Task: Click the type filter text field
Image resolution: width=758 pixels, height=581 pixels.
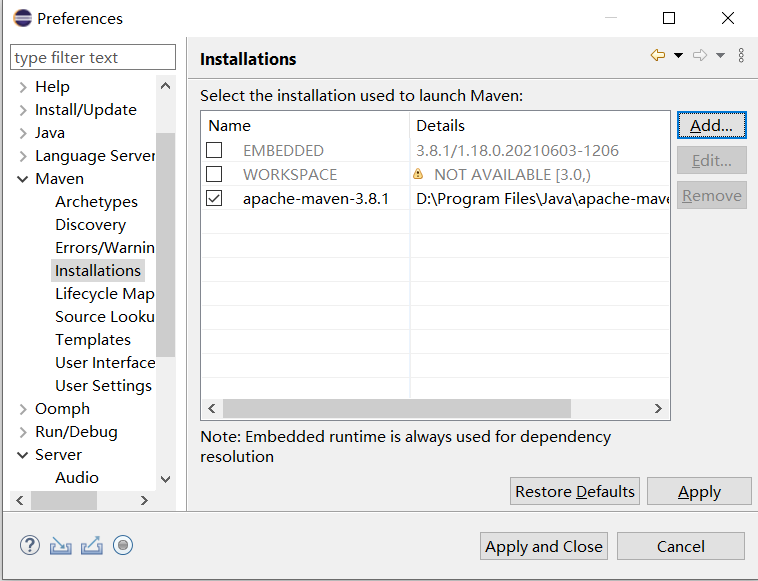Action: tap(93, 57)
